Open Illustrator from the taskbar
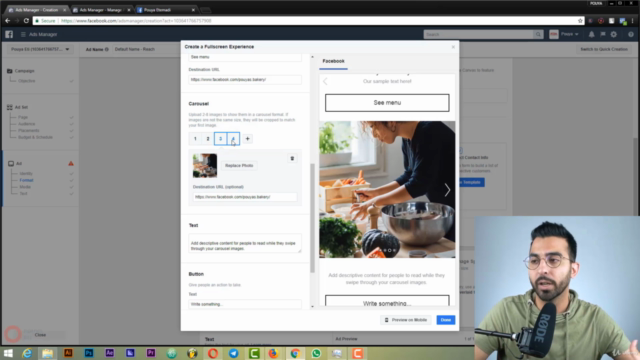This screenshot has width=640, height=360. coord(68,353)
